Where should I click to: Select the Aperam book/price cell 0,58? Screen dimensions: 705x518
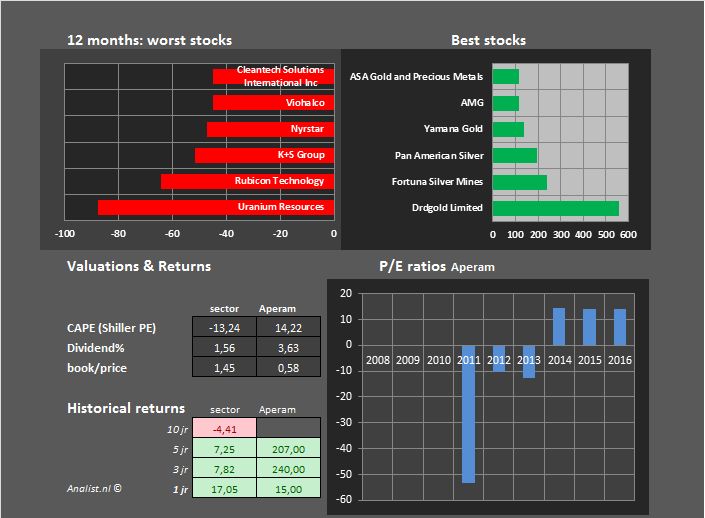289,367
